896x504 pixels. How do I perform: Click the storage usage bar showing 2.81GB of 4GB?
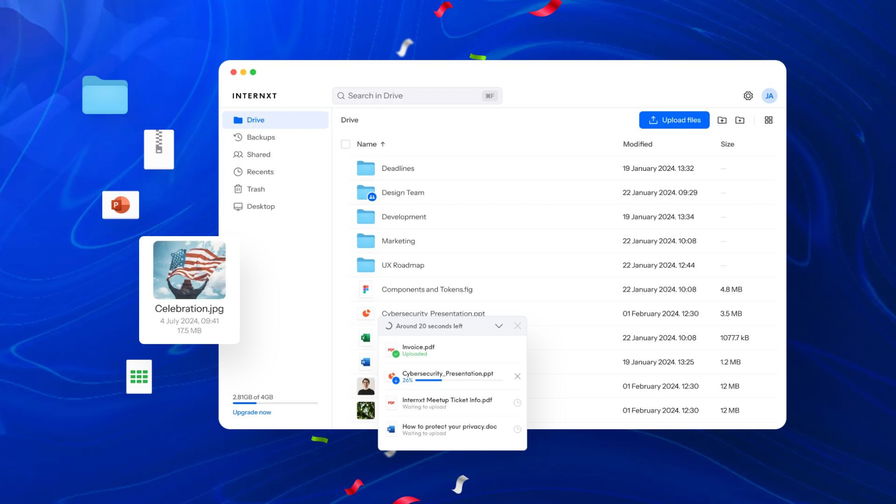click(275, 403)
